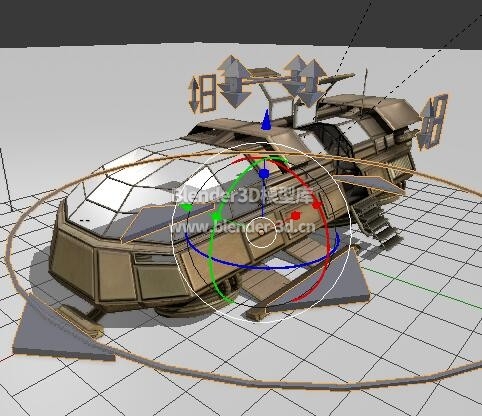Select the leftmost double-arrow control with square frame
This screenshot has height=416, width=482.
click(202, 94)
